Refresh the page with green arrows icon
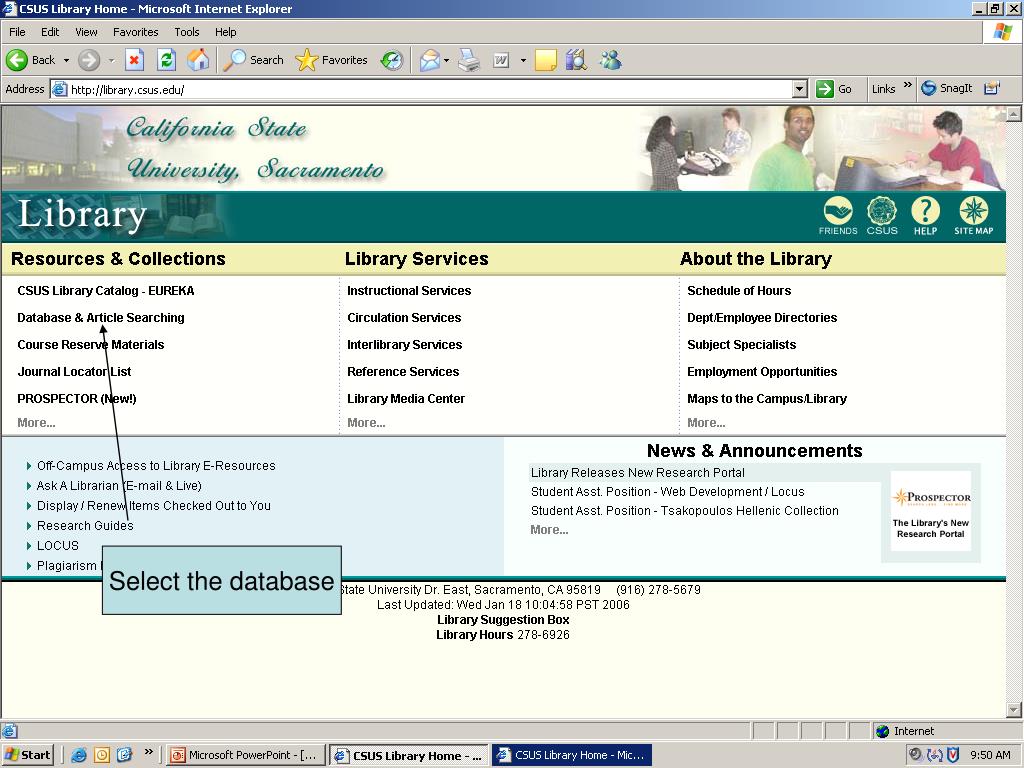This screenshot has width=1024, height=768. pos(167,60)
